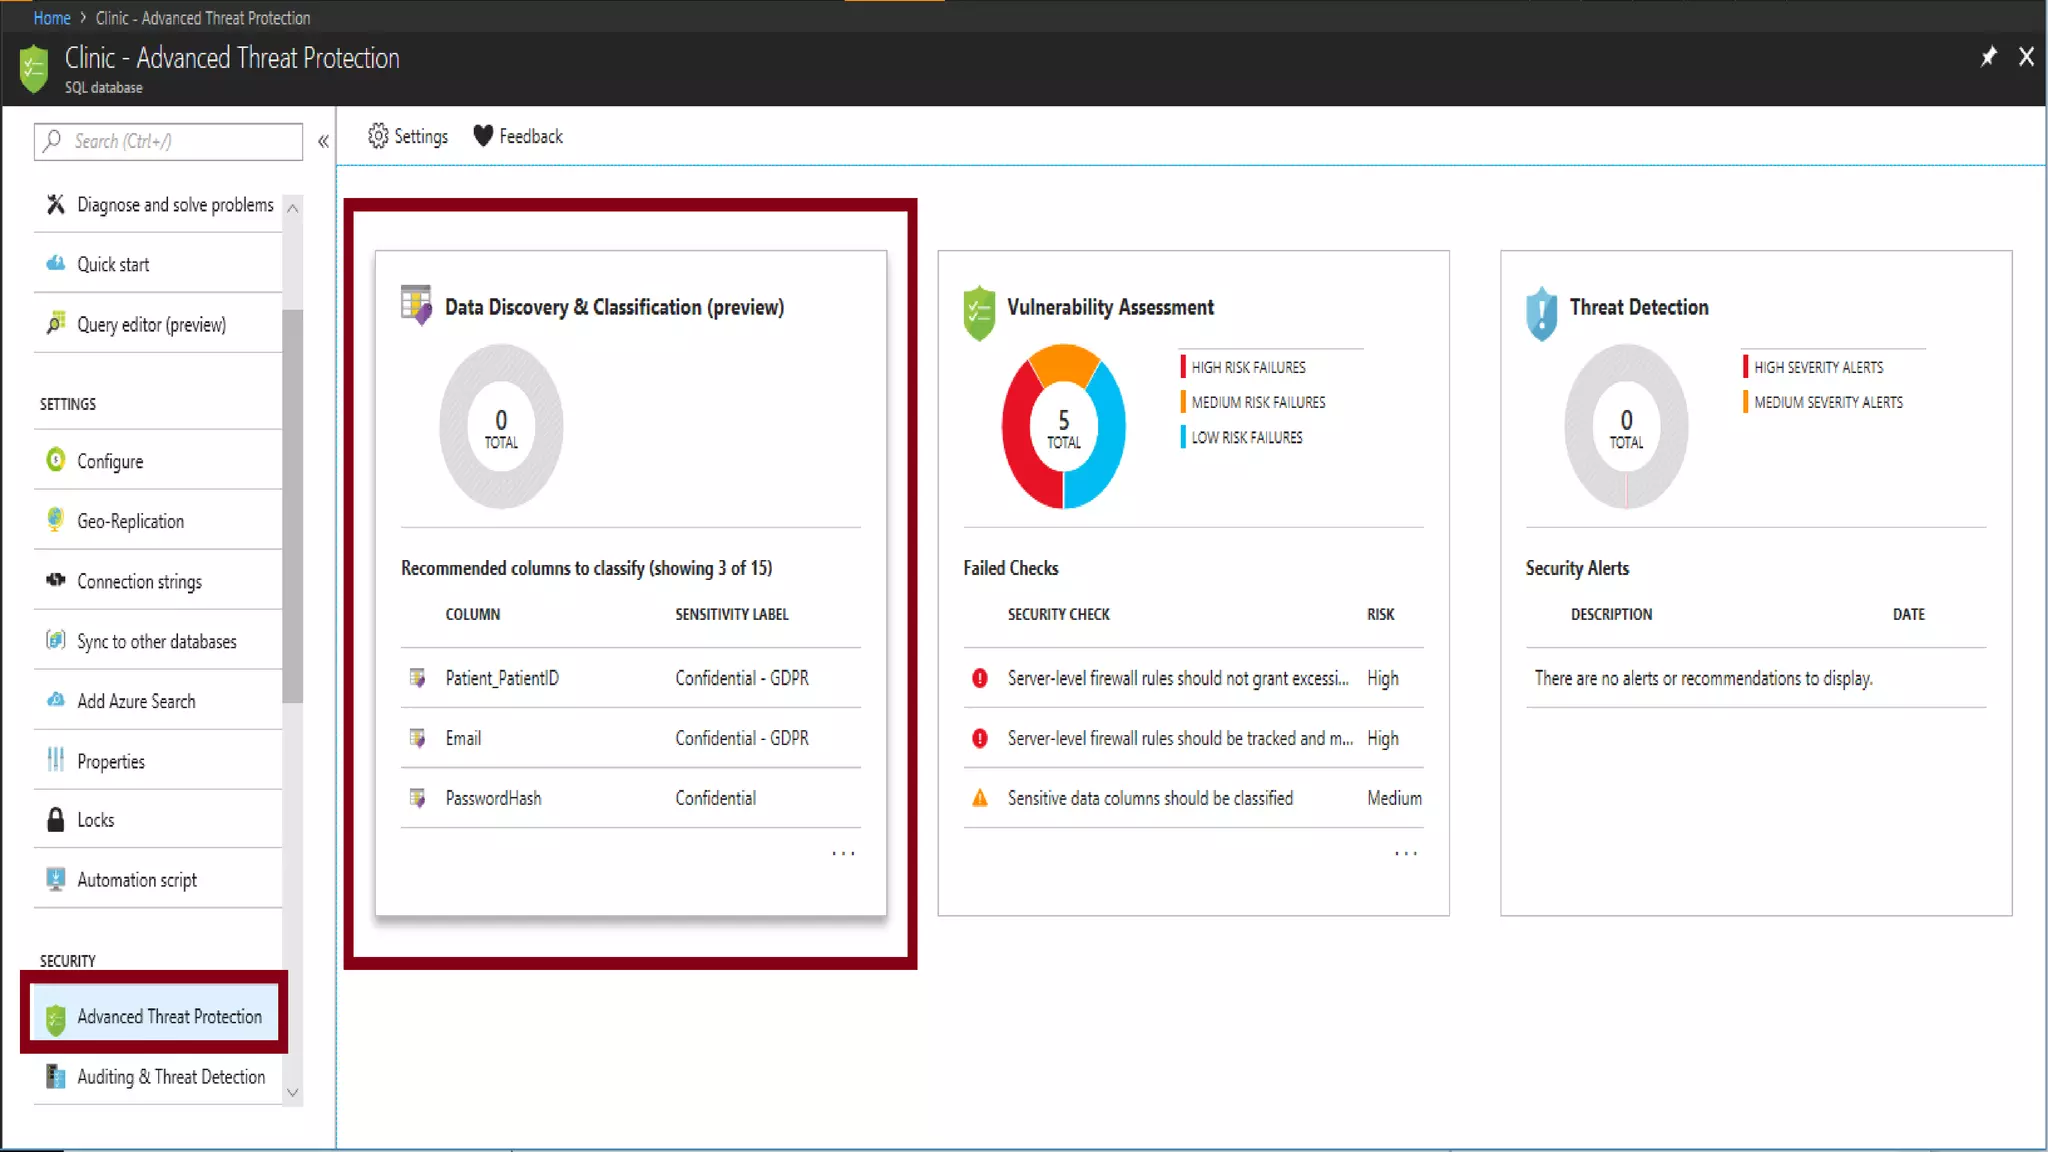Select firewall rules should not grant excessive check
This screenshot has width=2048, height=1152.
pyautogui.click(x=1193, y=678)
